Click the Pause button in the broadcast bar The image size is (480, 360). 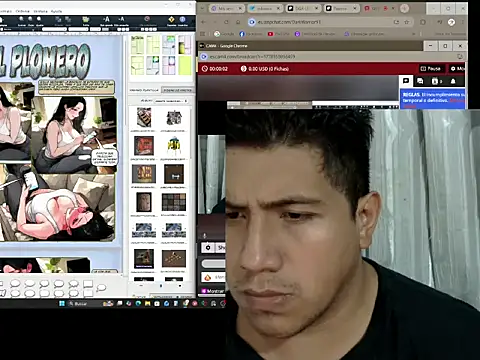click(431, 69)
